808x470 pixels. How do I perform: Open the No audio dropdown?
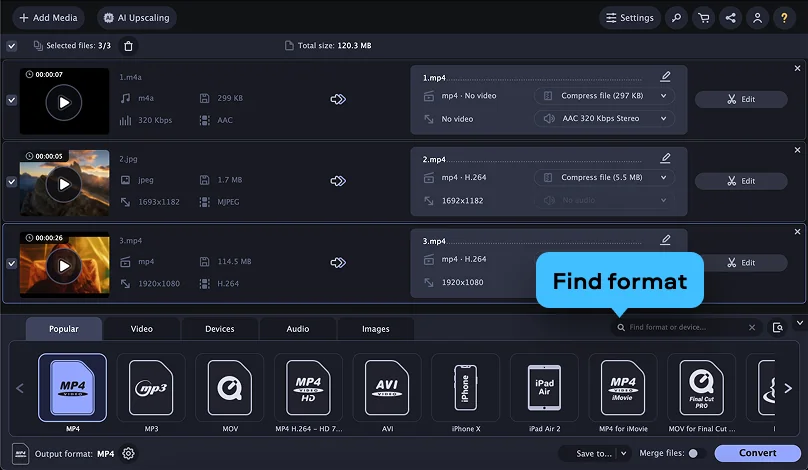604,200
